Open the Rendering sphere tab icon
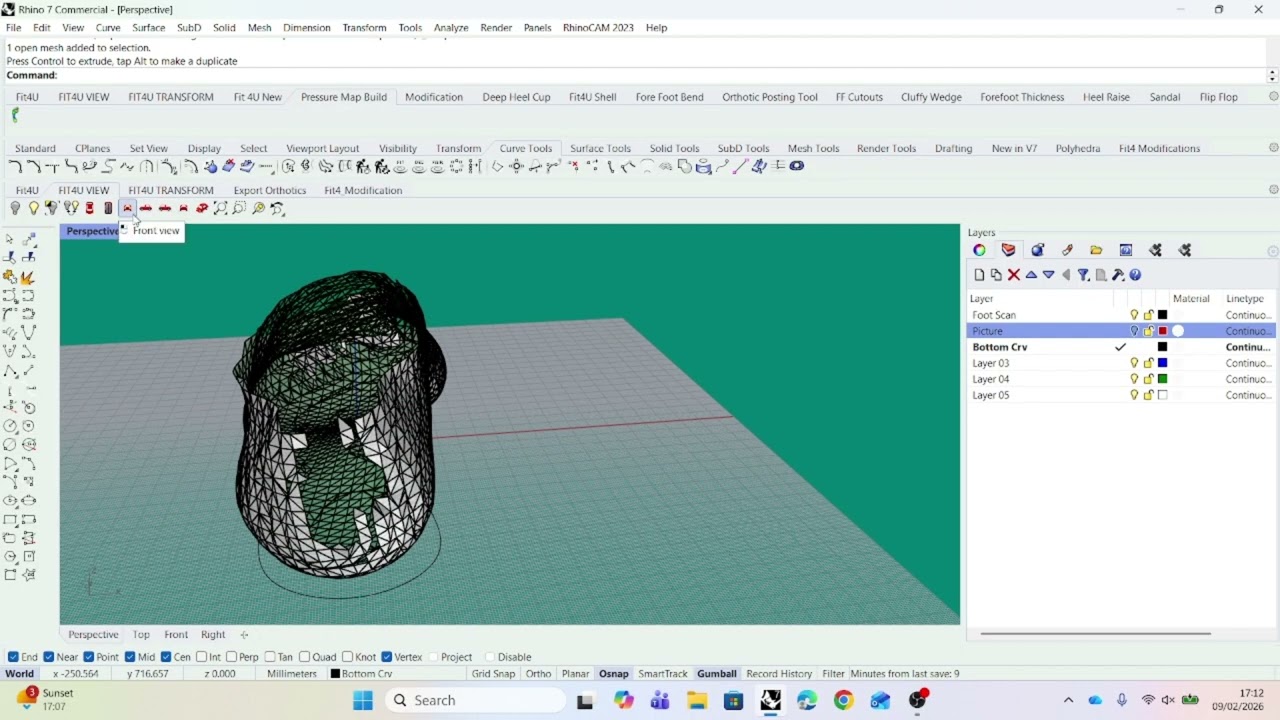Screen dimensions: 1280x720 click(1037, 250)
